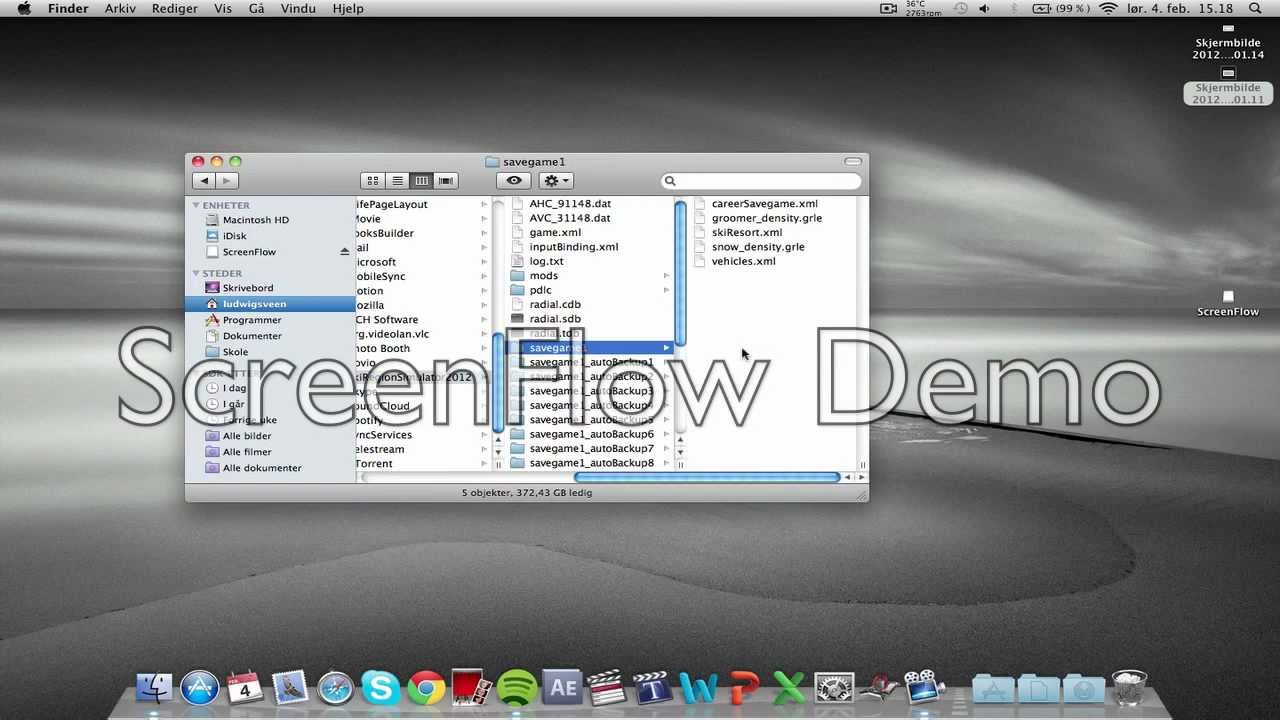Select vehicles.xml file
The height and width of the screenshot is (720, 1280).
point(743,261)
